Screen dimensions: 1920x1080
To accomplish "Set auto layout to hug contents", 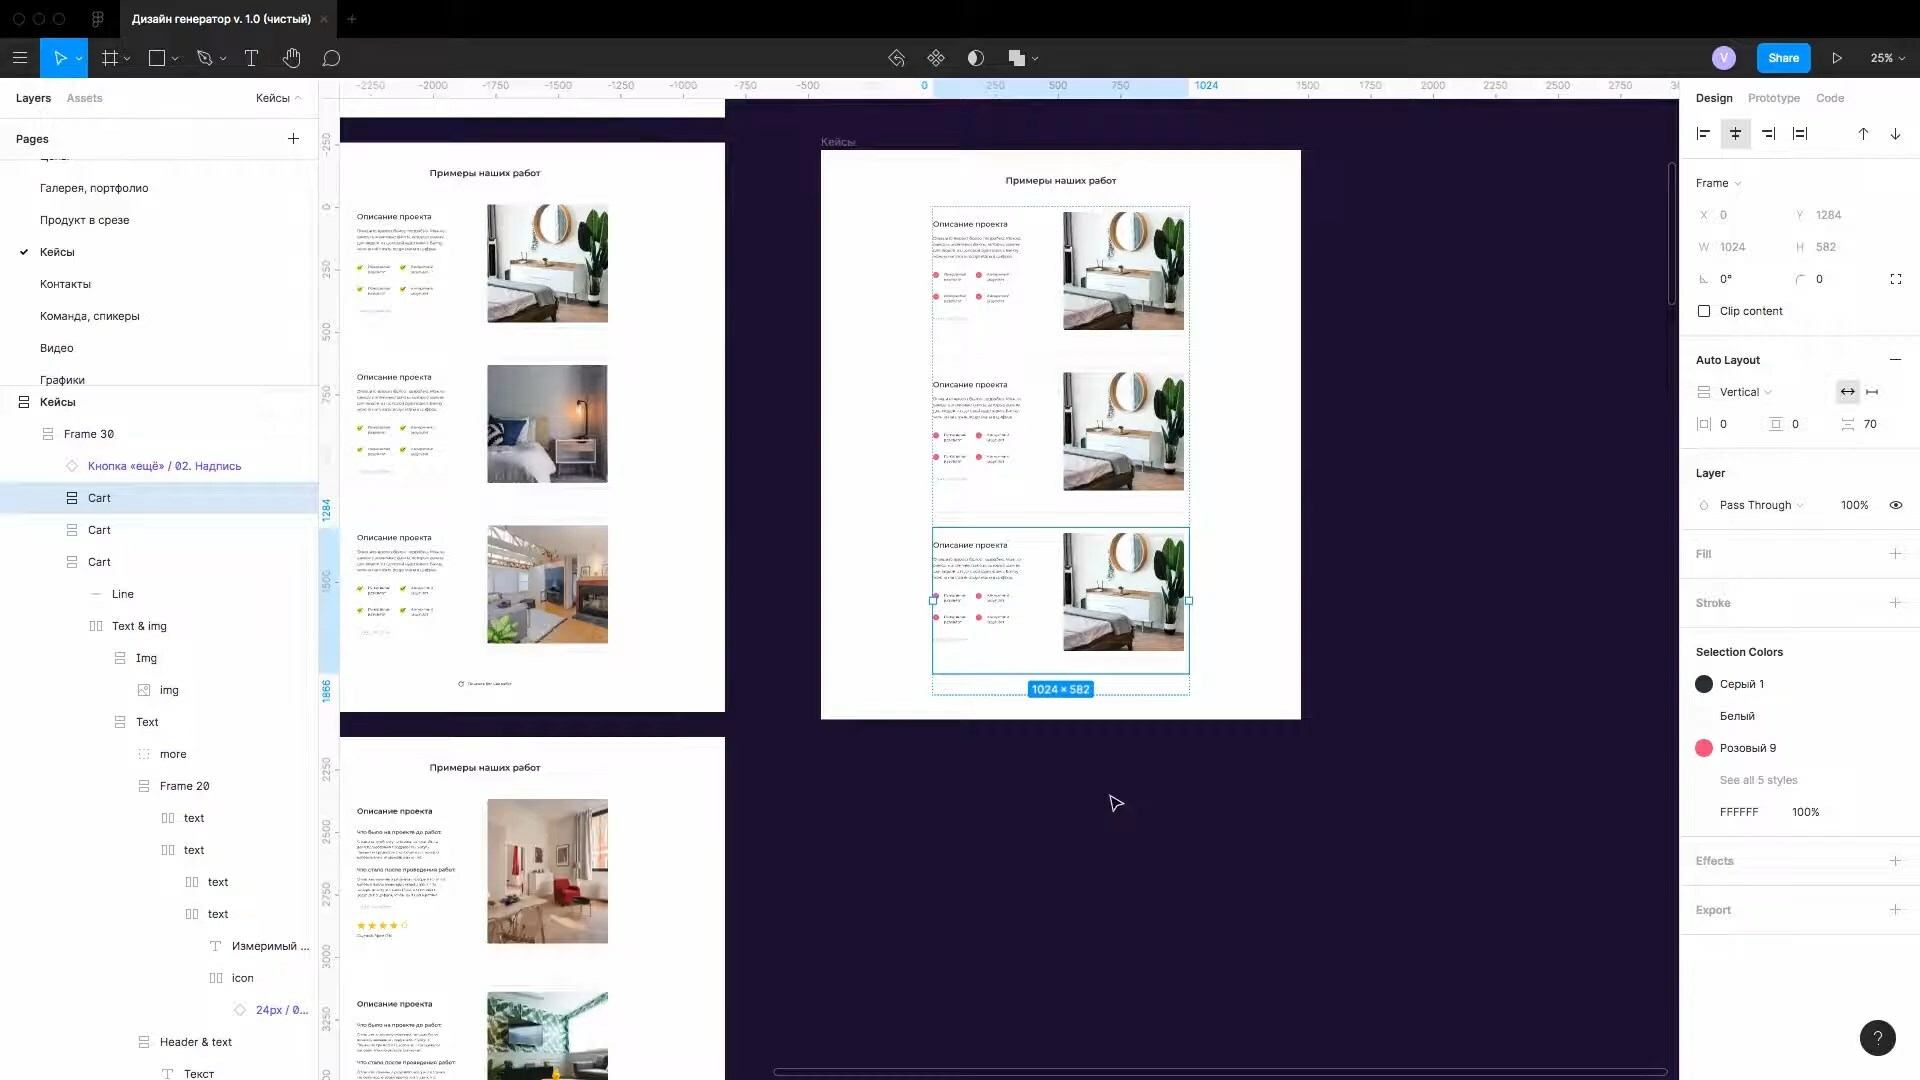I will click(x=1847, y=392).
